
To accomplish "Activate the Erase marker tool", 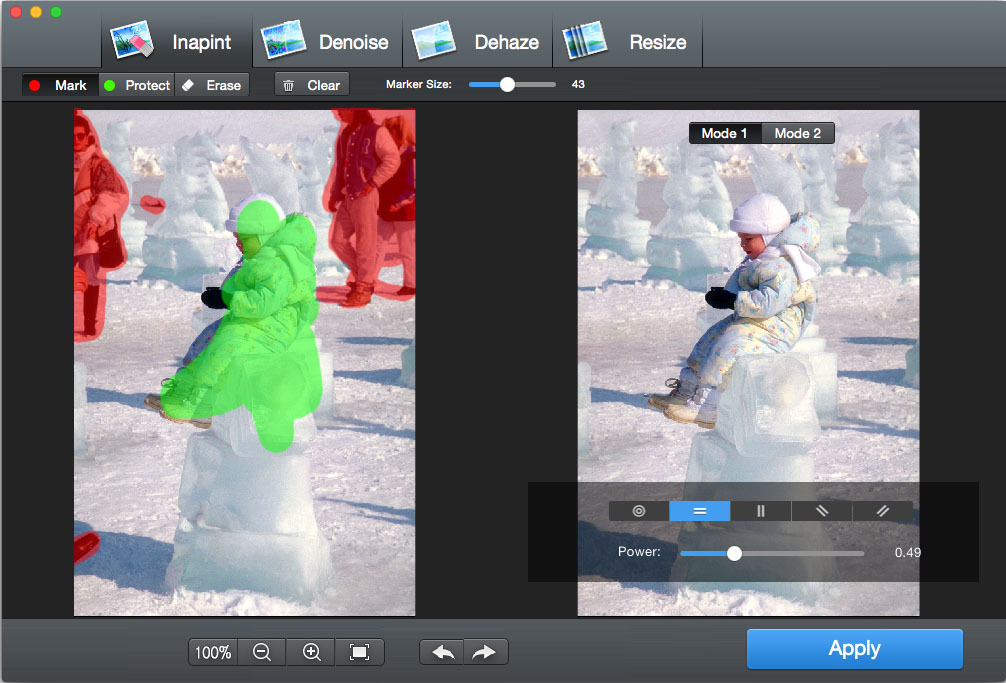I will (212, 85).
